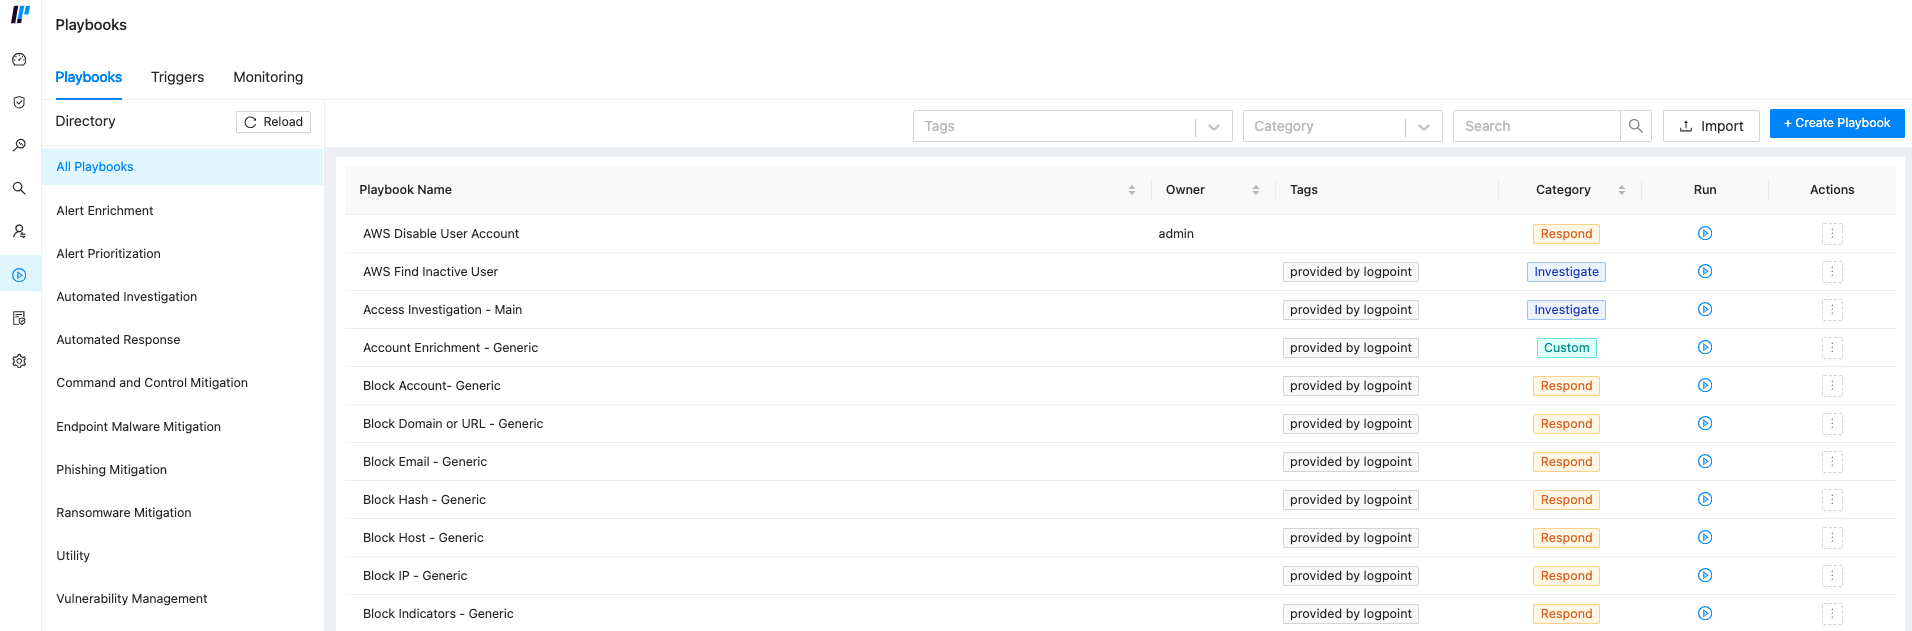Viewport: 1912px width, 631px height.
Task: Open the dashboard gauge icon in sidebar
Action: [19, 60]
